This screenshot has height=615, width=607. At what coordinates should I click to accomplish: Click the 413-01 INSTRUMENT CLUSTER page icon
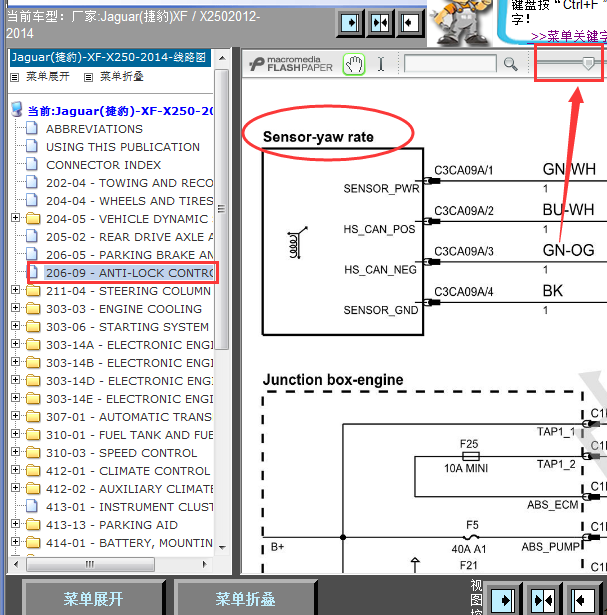(x=32, y=506)
